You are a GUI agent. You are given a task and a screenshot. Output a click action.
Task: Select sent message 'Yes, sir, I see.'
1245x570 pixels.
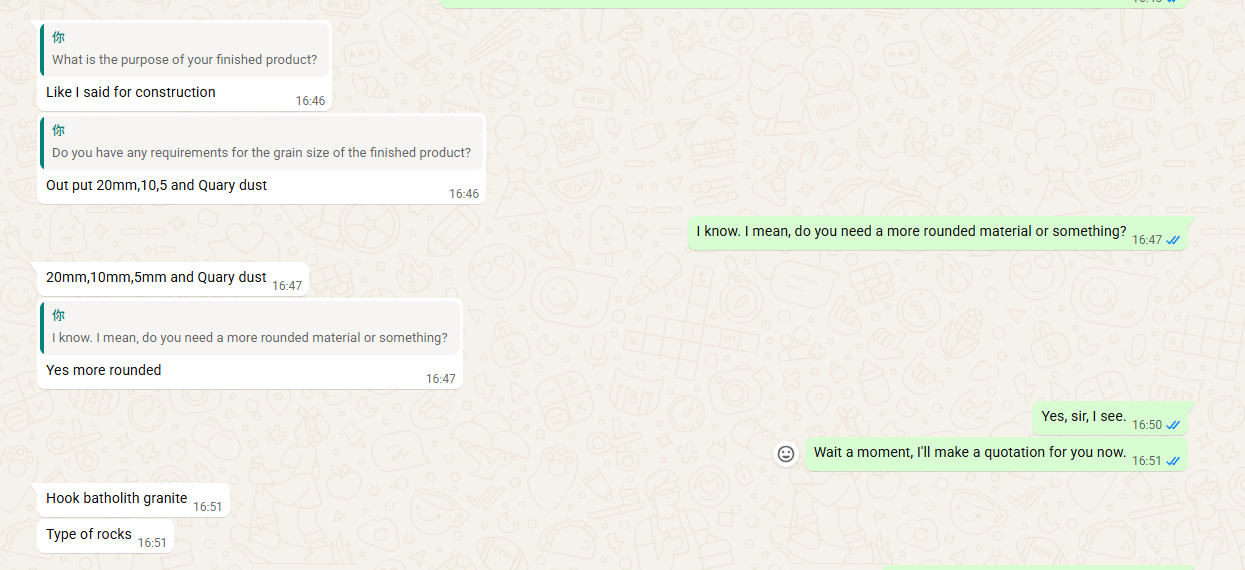[x=1083, y=416]
